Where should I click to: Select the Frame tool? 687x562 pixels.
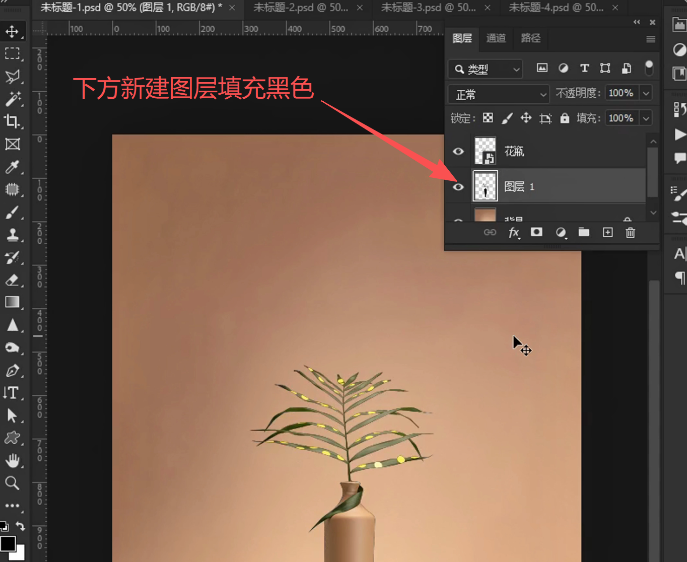[12, 144]
